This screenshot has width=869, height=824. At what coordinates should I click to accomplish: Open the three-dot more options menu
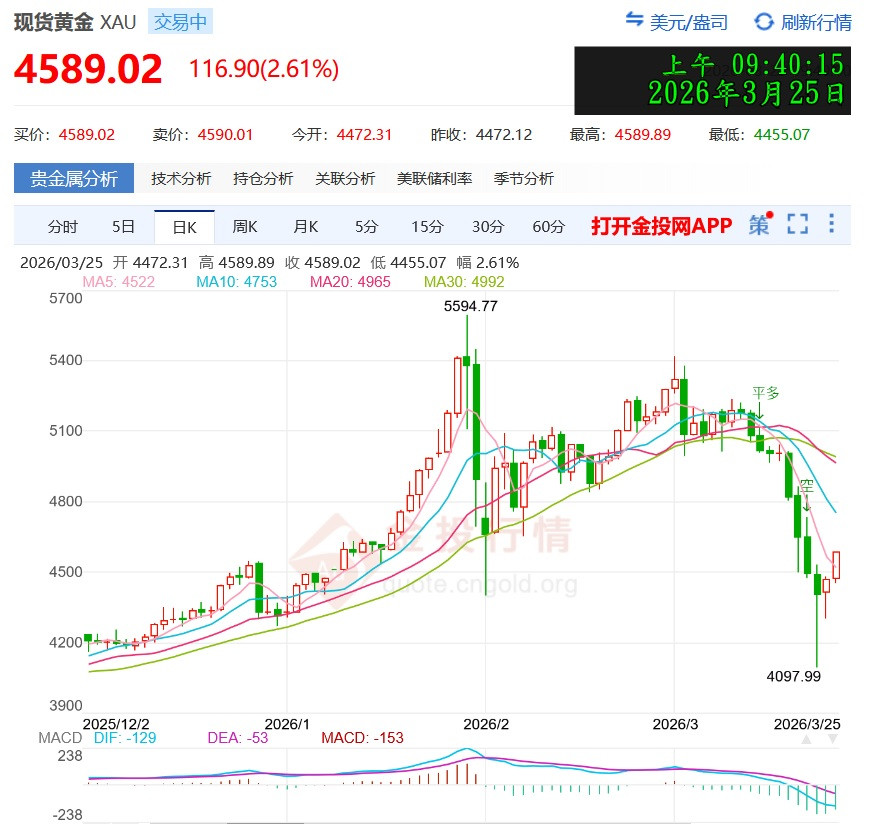click(831, 224)
